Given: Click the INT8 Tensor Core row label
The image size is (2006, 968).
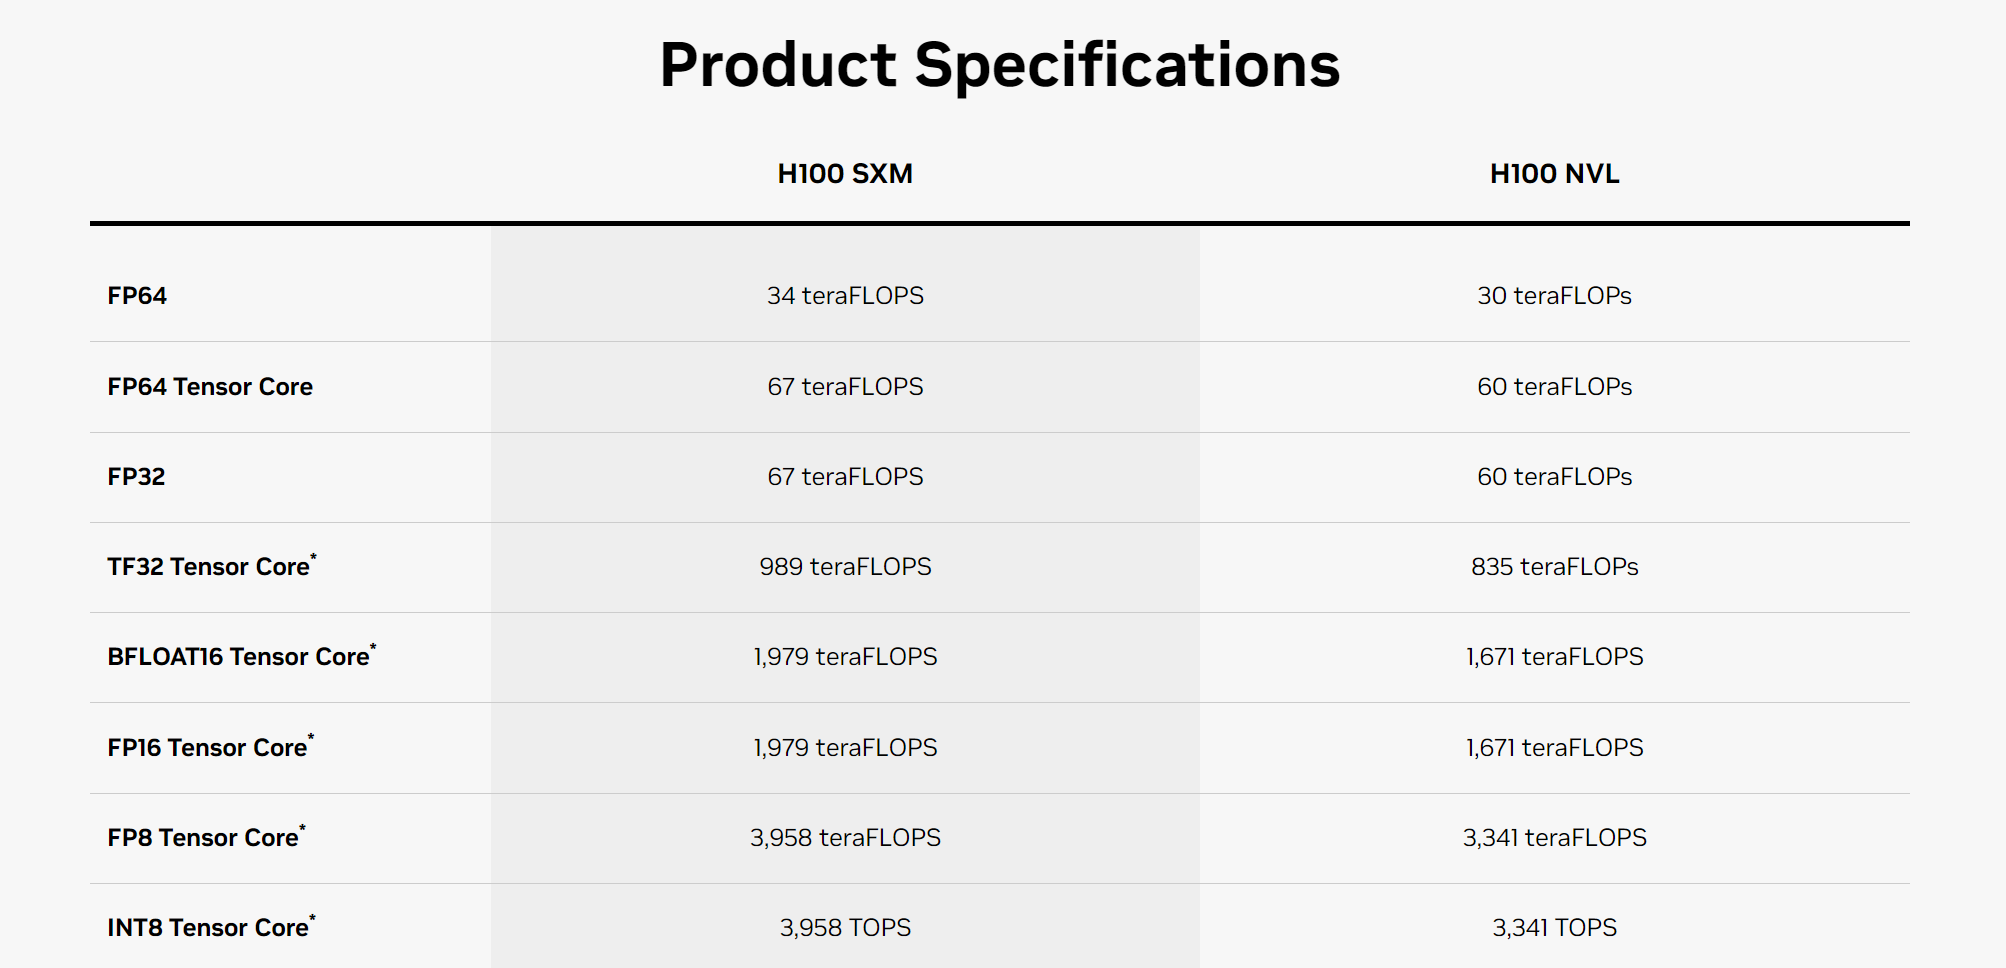Looking at the screenshot, I should pyautogui.click(x=209, y=928).
